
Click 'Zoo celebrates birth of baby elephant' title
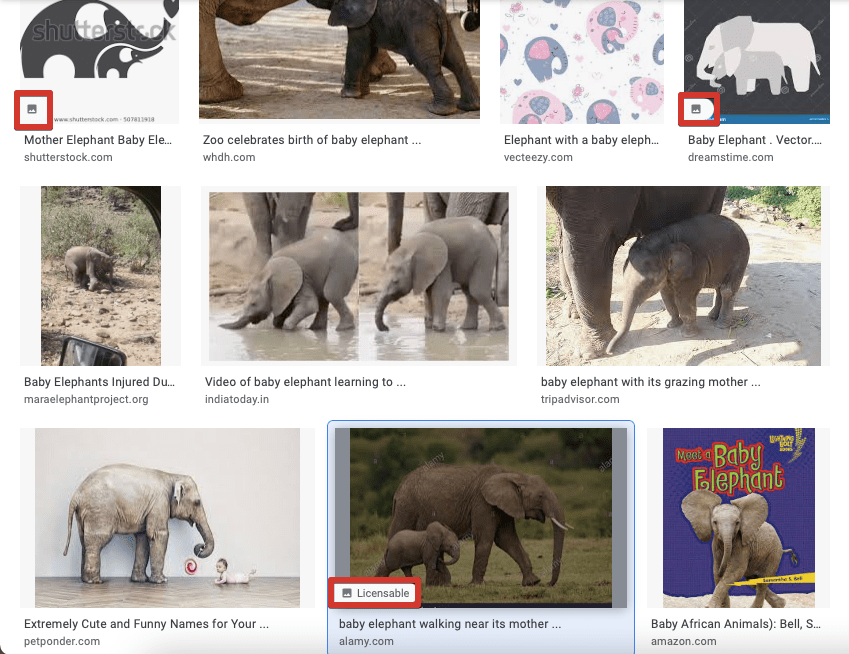pos(312,140)
